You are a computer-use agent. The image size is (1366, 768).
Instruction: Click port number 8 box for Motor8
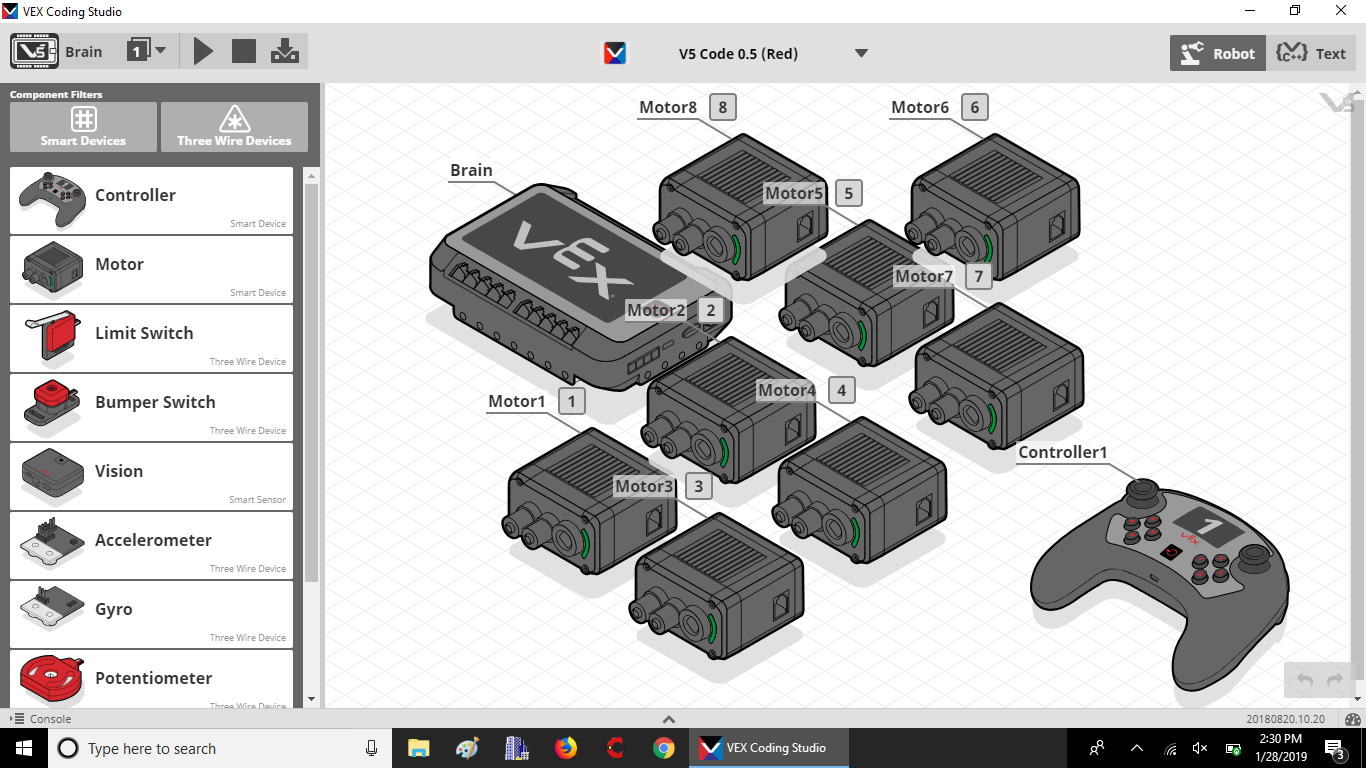point(722,108)
